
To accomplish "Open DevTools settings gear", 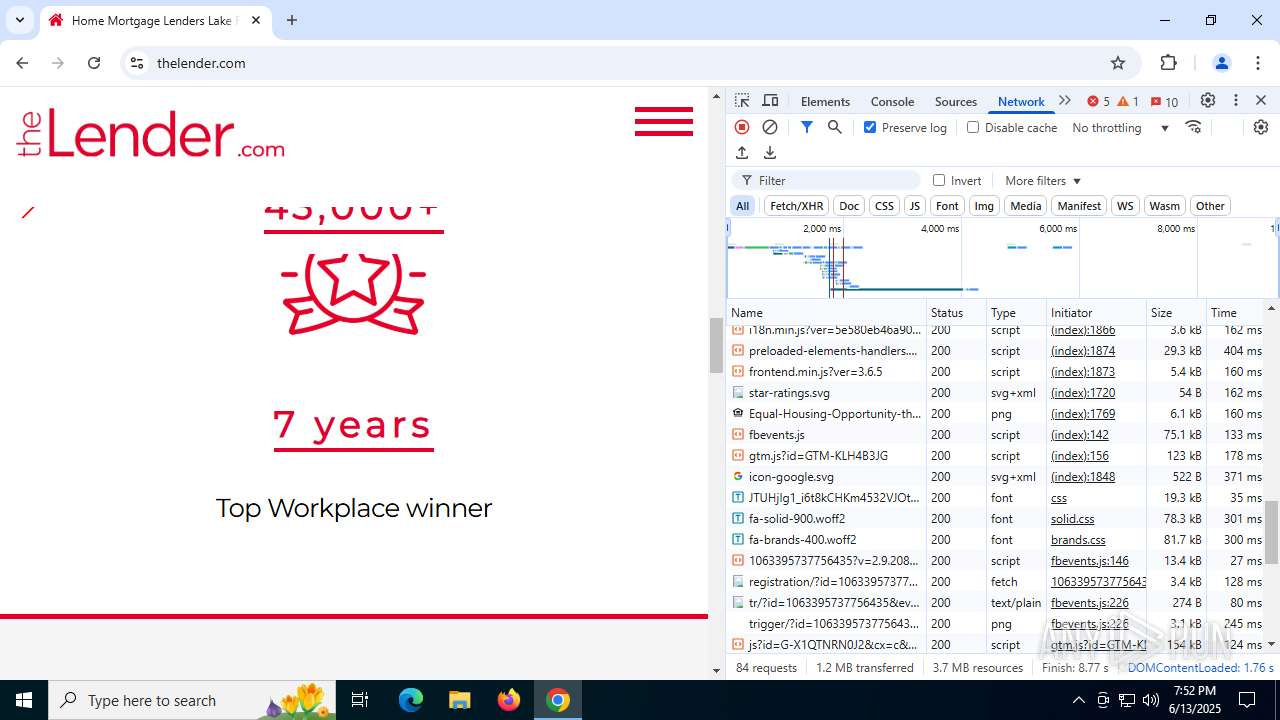I will [x=1208, y=101].
